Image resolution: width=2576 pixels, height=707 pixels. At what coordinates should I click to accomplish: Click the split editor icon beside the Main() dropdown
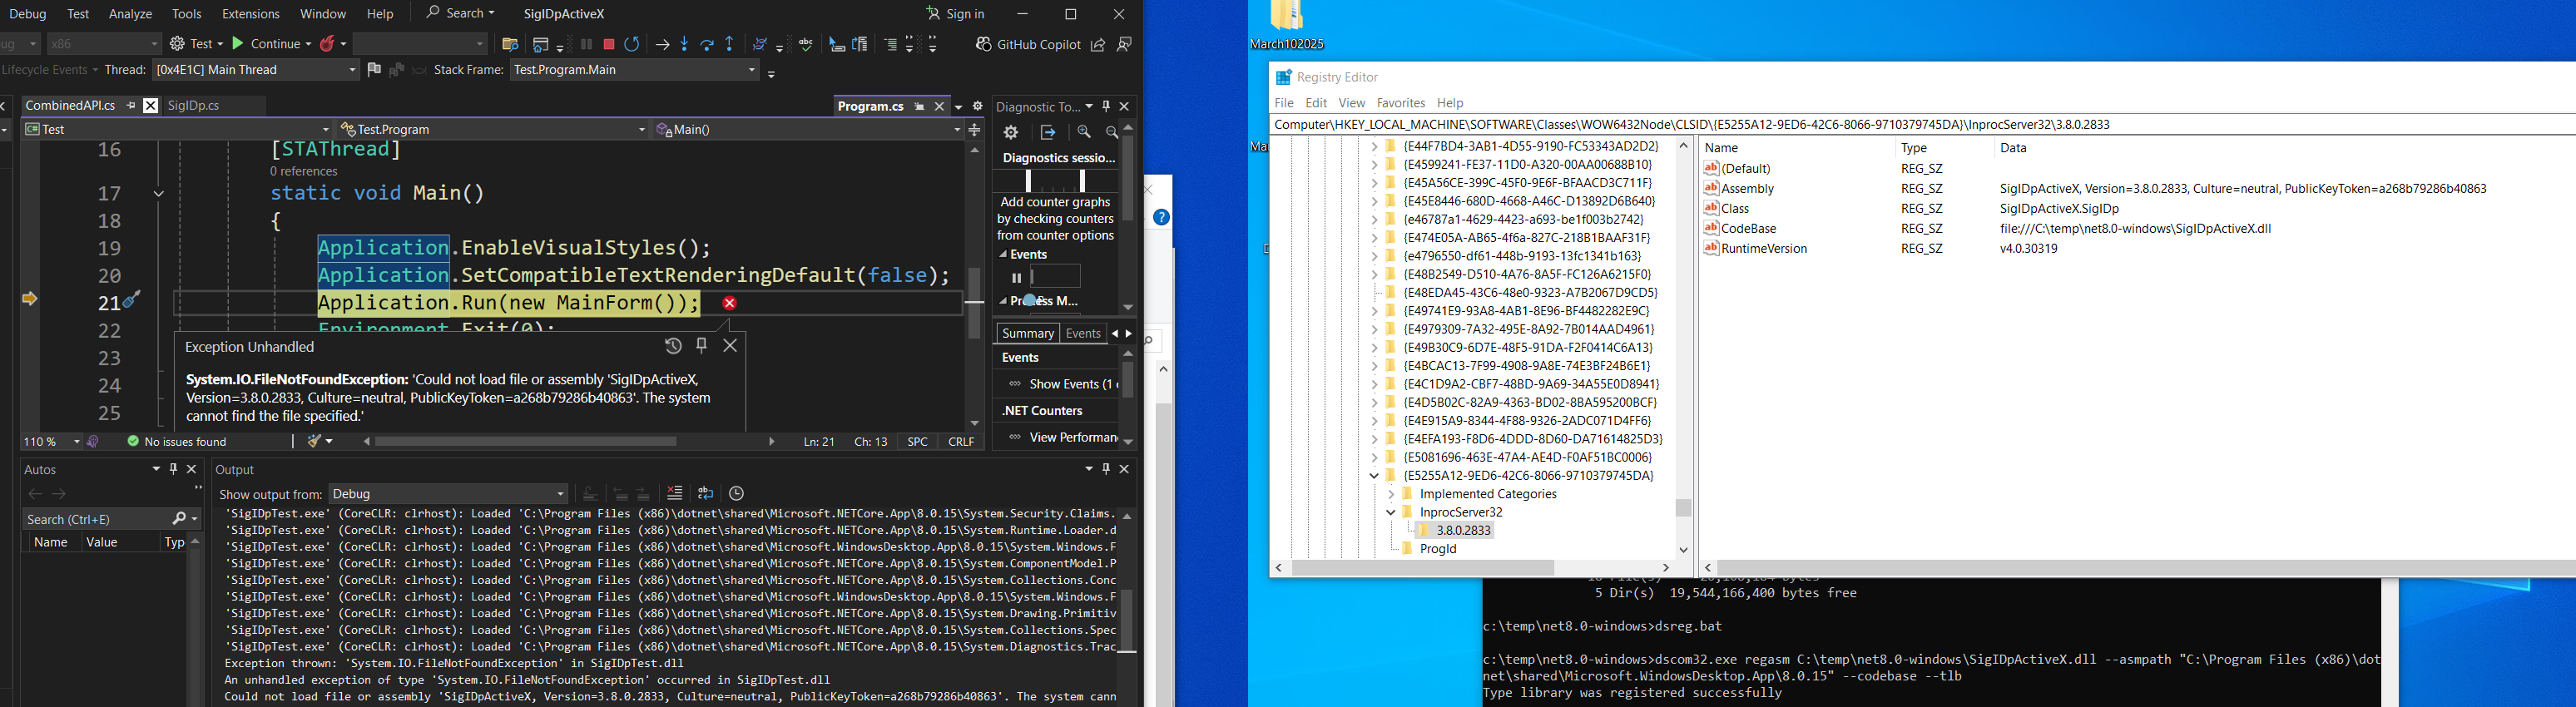975,129
